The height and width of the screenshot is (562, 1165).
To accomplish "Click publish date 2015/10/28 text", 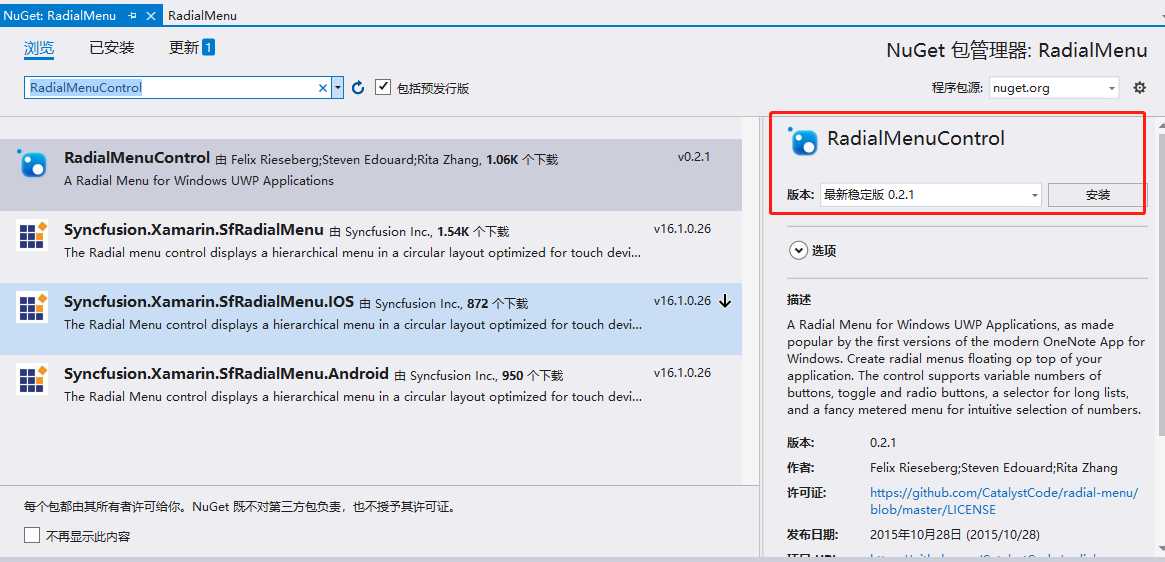I will [x=955, y=534].
